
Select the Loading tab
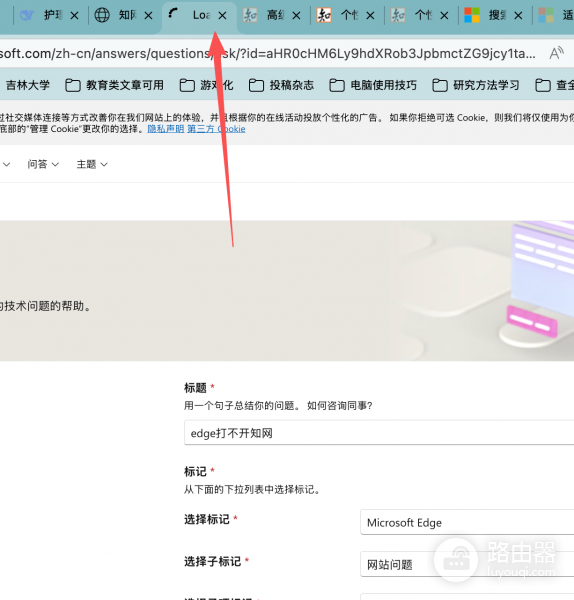199,15
